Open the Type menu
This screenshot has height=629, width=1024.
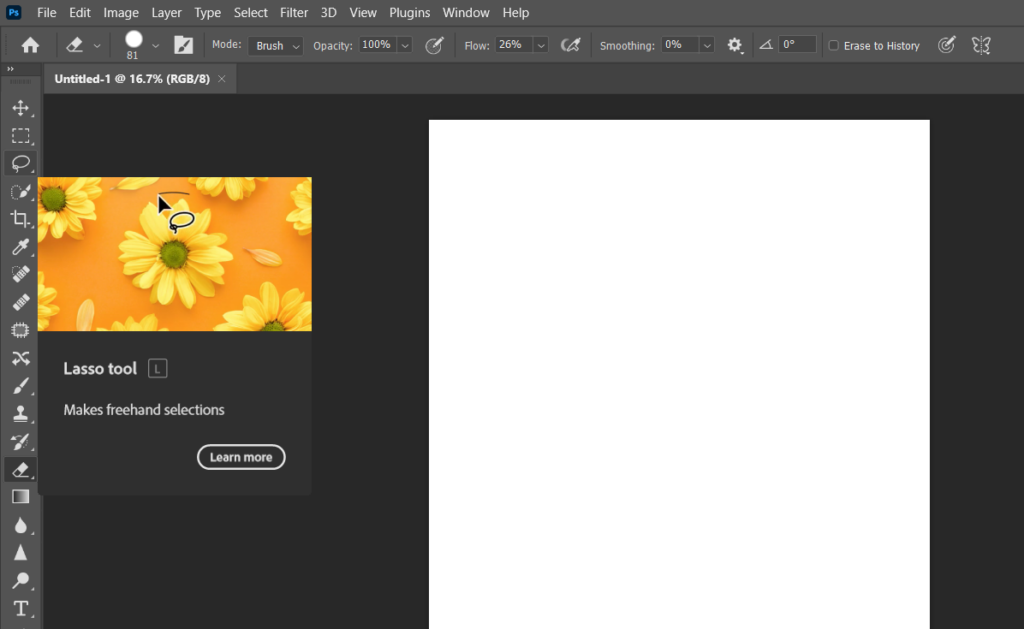[x=207, y=12]
